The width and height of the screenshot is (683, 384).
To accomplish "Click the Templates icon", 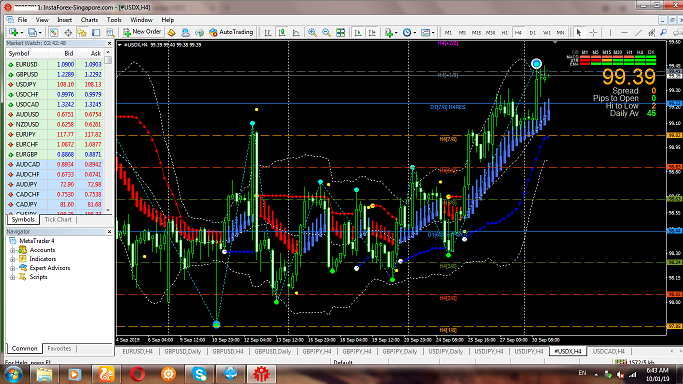I will [x=426, y=33].
